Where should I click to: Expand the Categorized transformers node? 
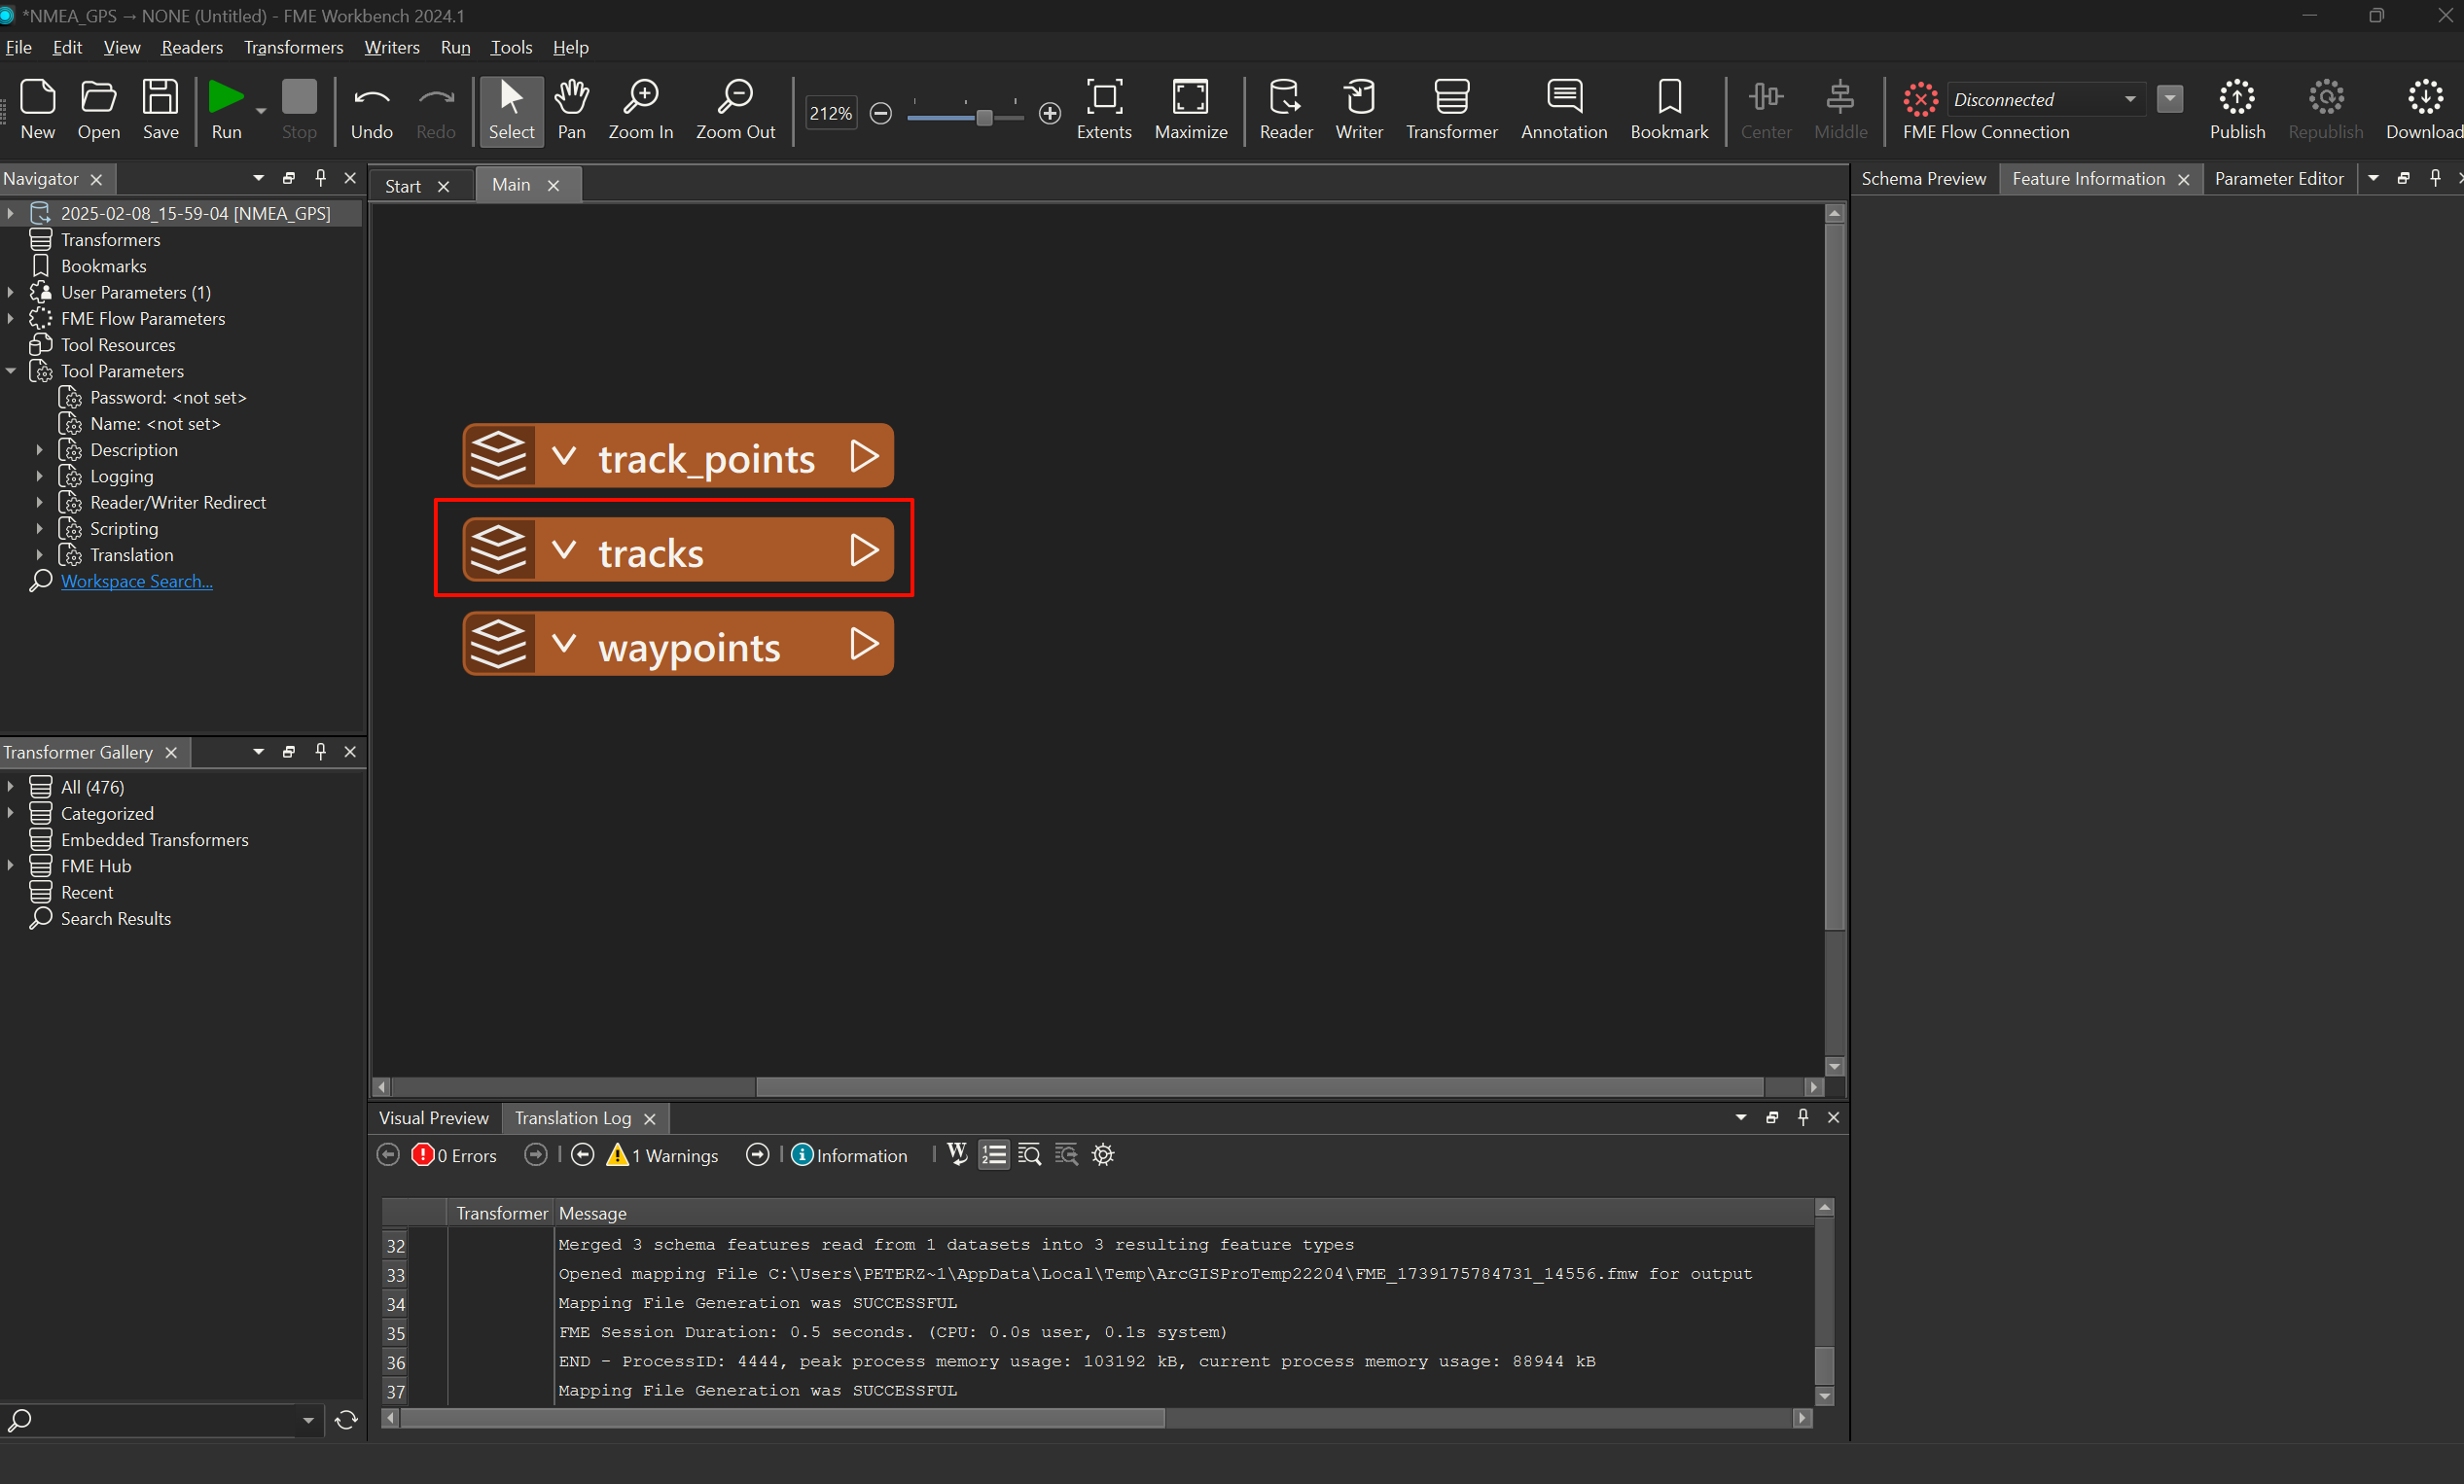[11, 813]
